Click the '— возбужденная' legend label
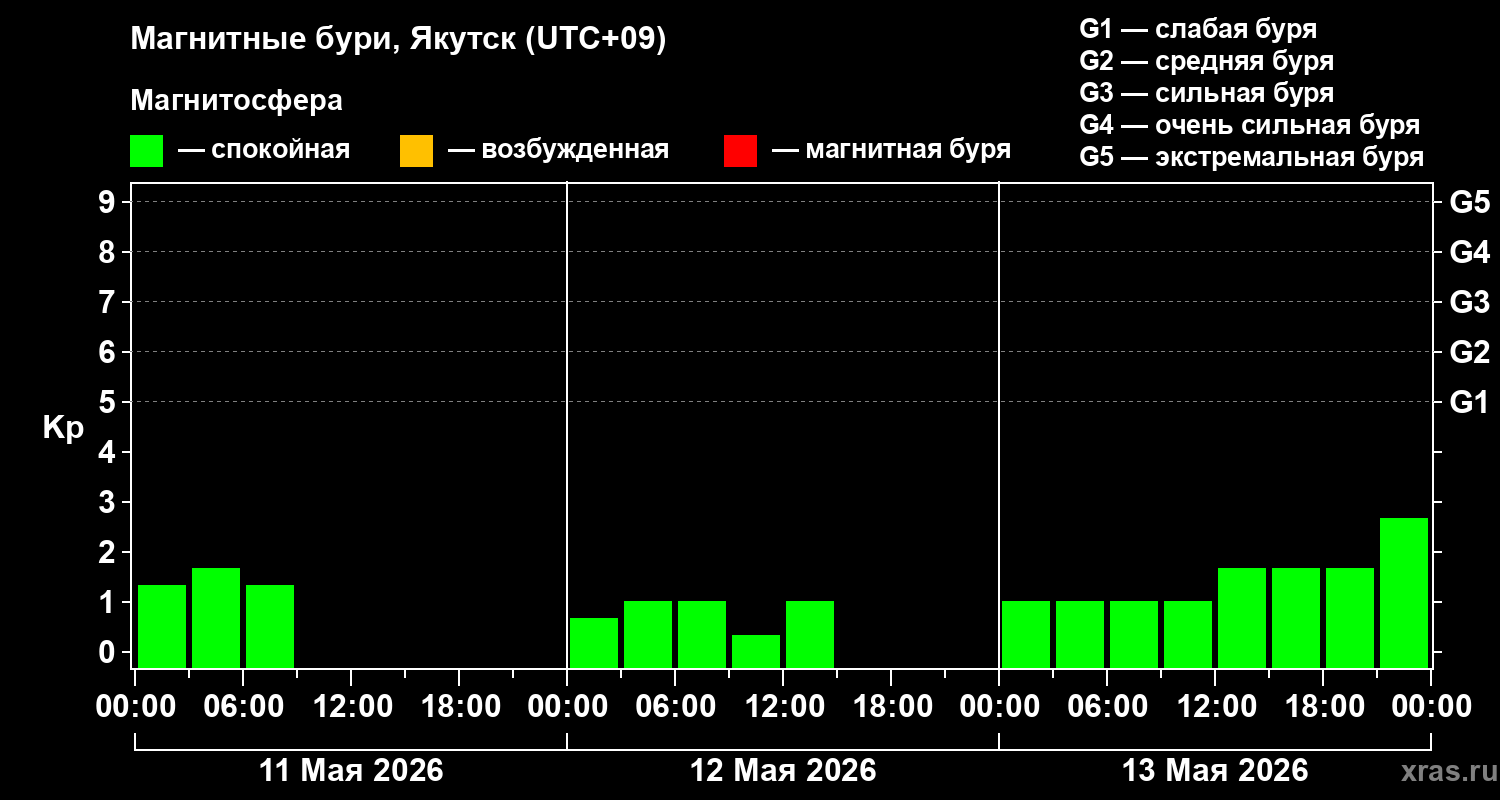This screenshot has height=800, width=1500. 558,150
